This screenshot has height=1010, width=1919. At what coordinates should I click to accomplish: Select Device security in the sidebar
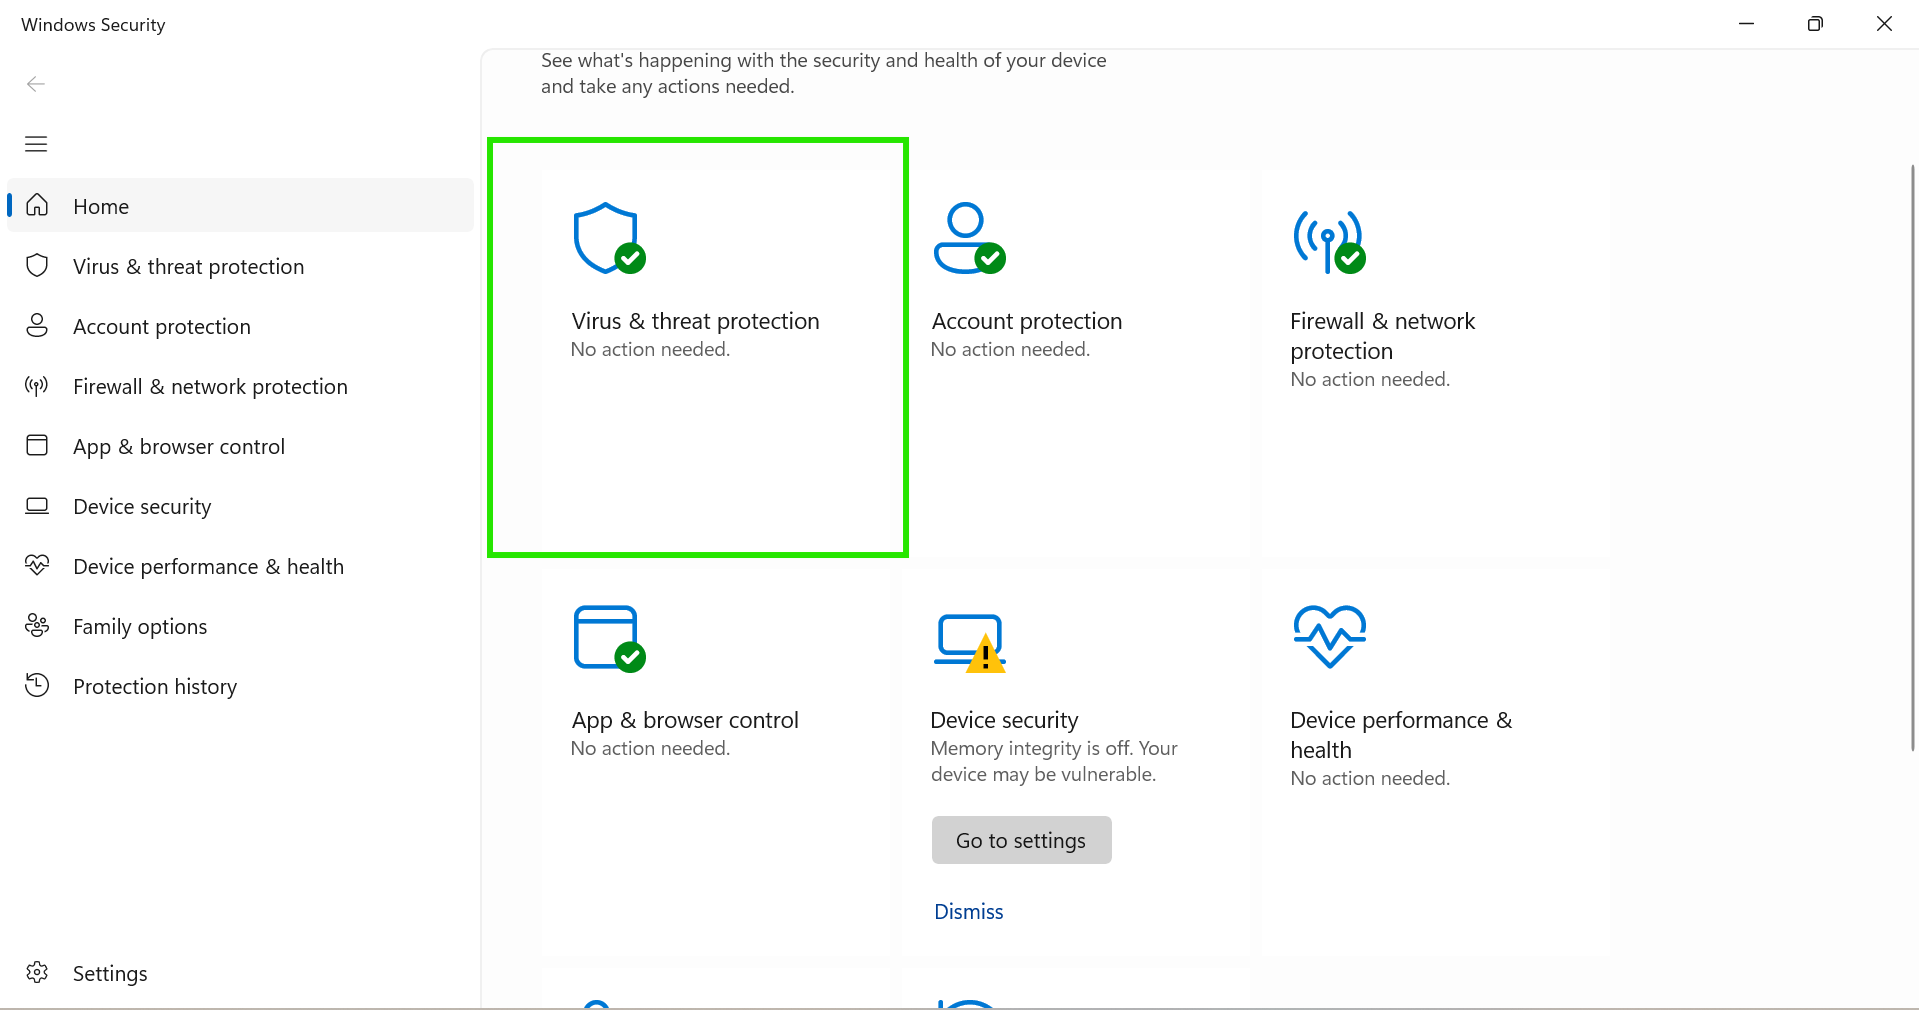240,506
